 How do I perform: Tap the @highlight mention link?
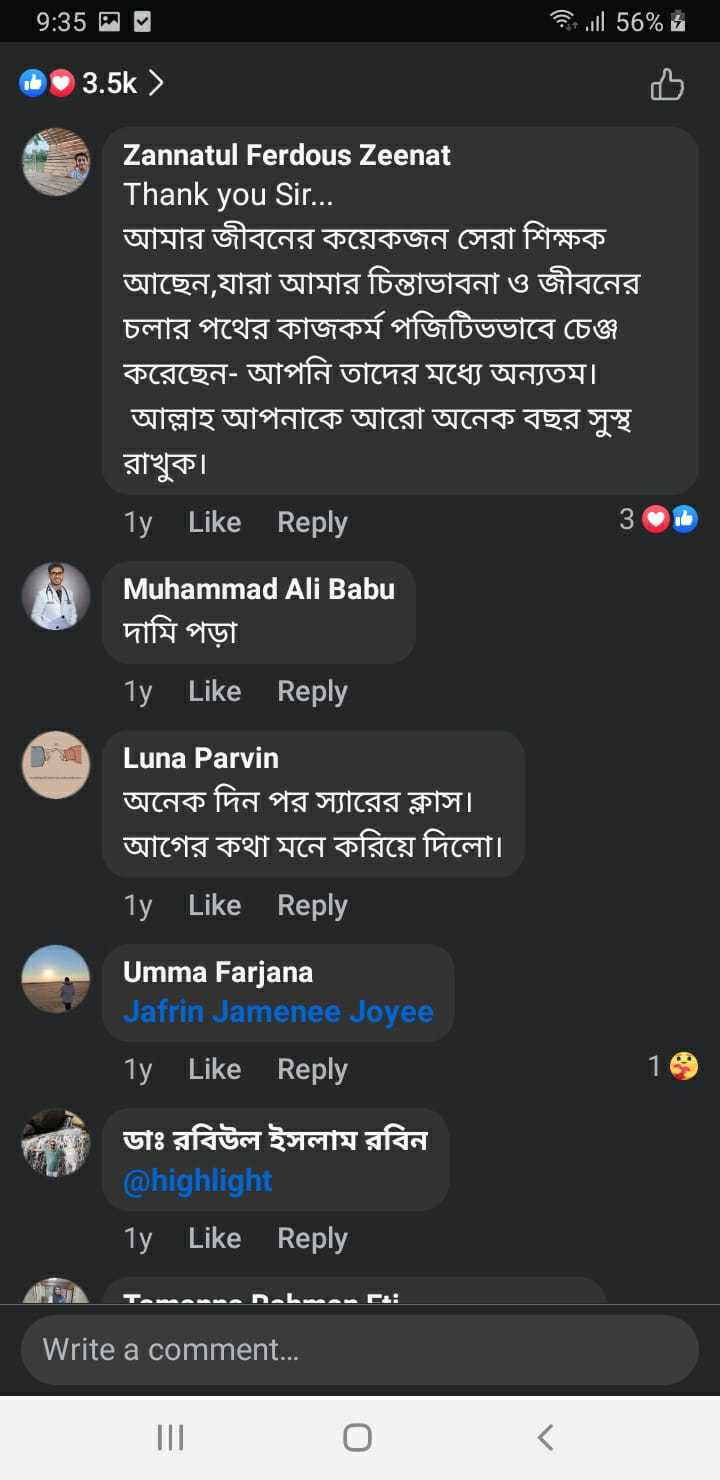click(197, 1180)
